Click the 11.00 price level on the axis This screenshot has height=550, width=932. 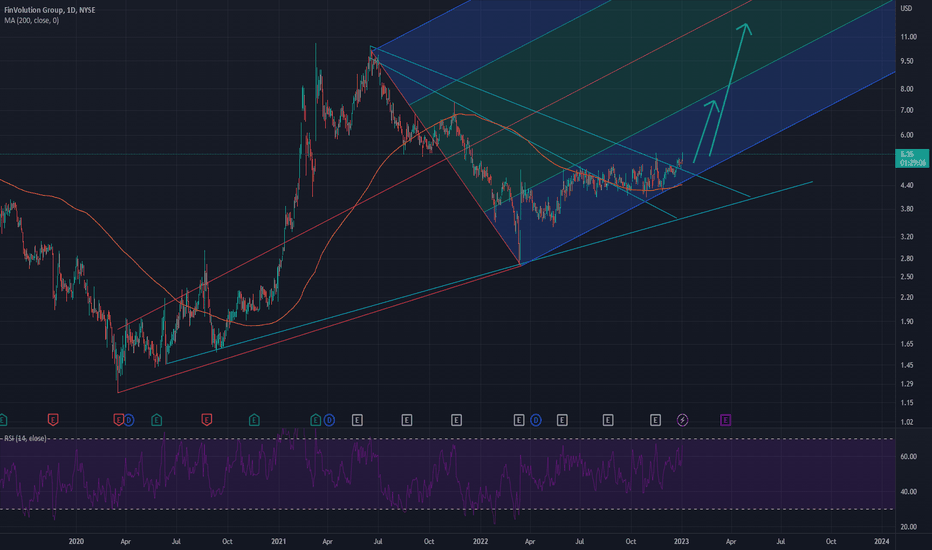click(x=908, y=37)
